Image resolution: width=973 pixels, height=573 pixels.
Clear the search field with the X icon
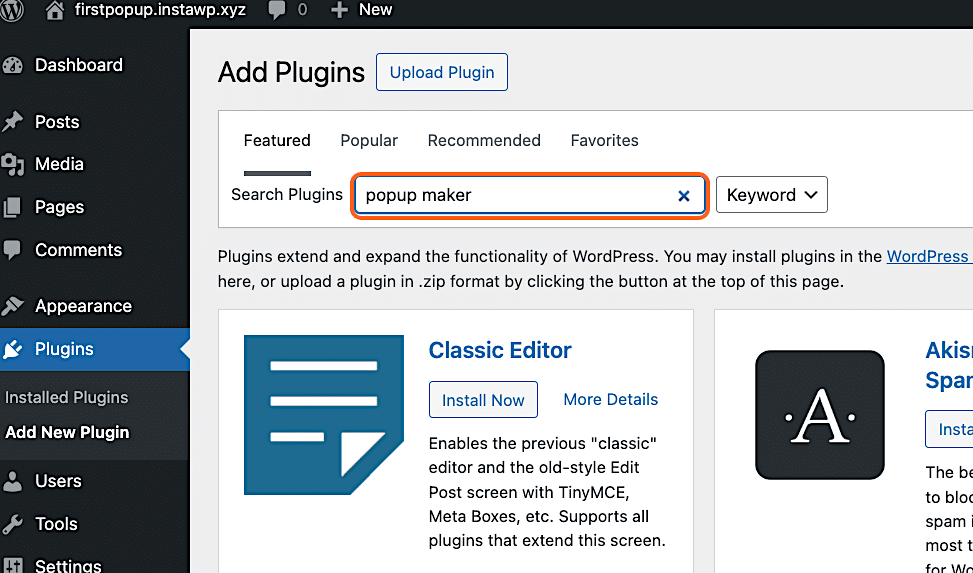[684, 196]
